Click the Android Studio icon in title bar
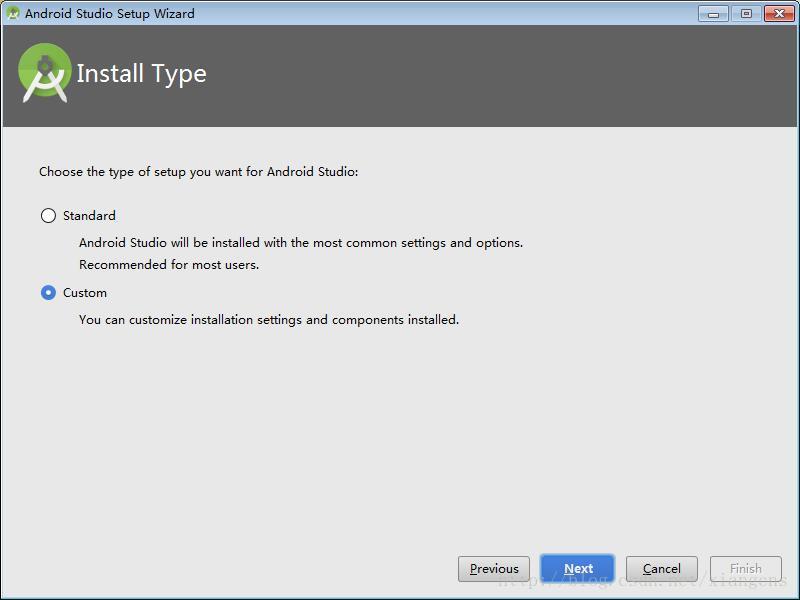Viewport: 800px width, 600px height. click(13, 13)
